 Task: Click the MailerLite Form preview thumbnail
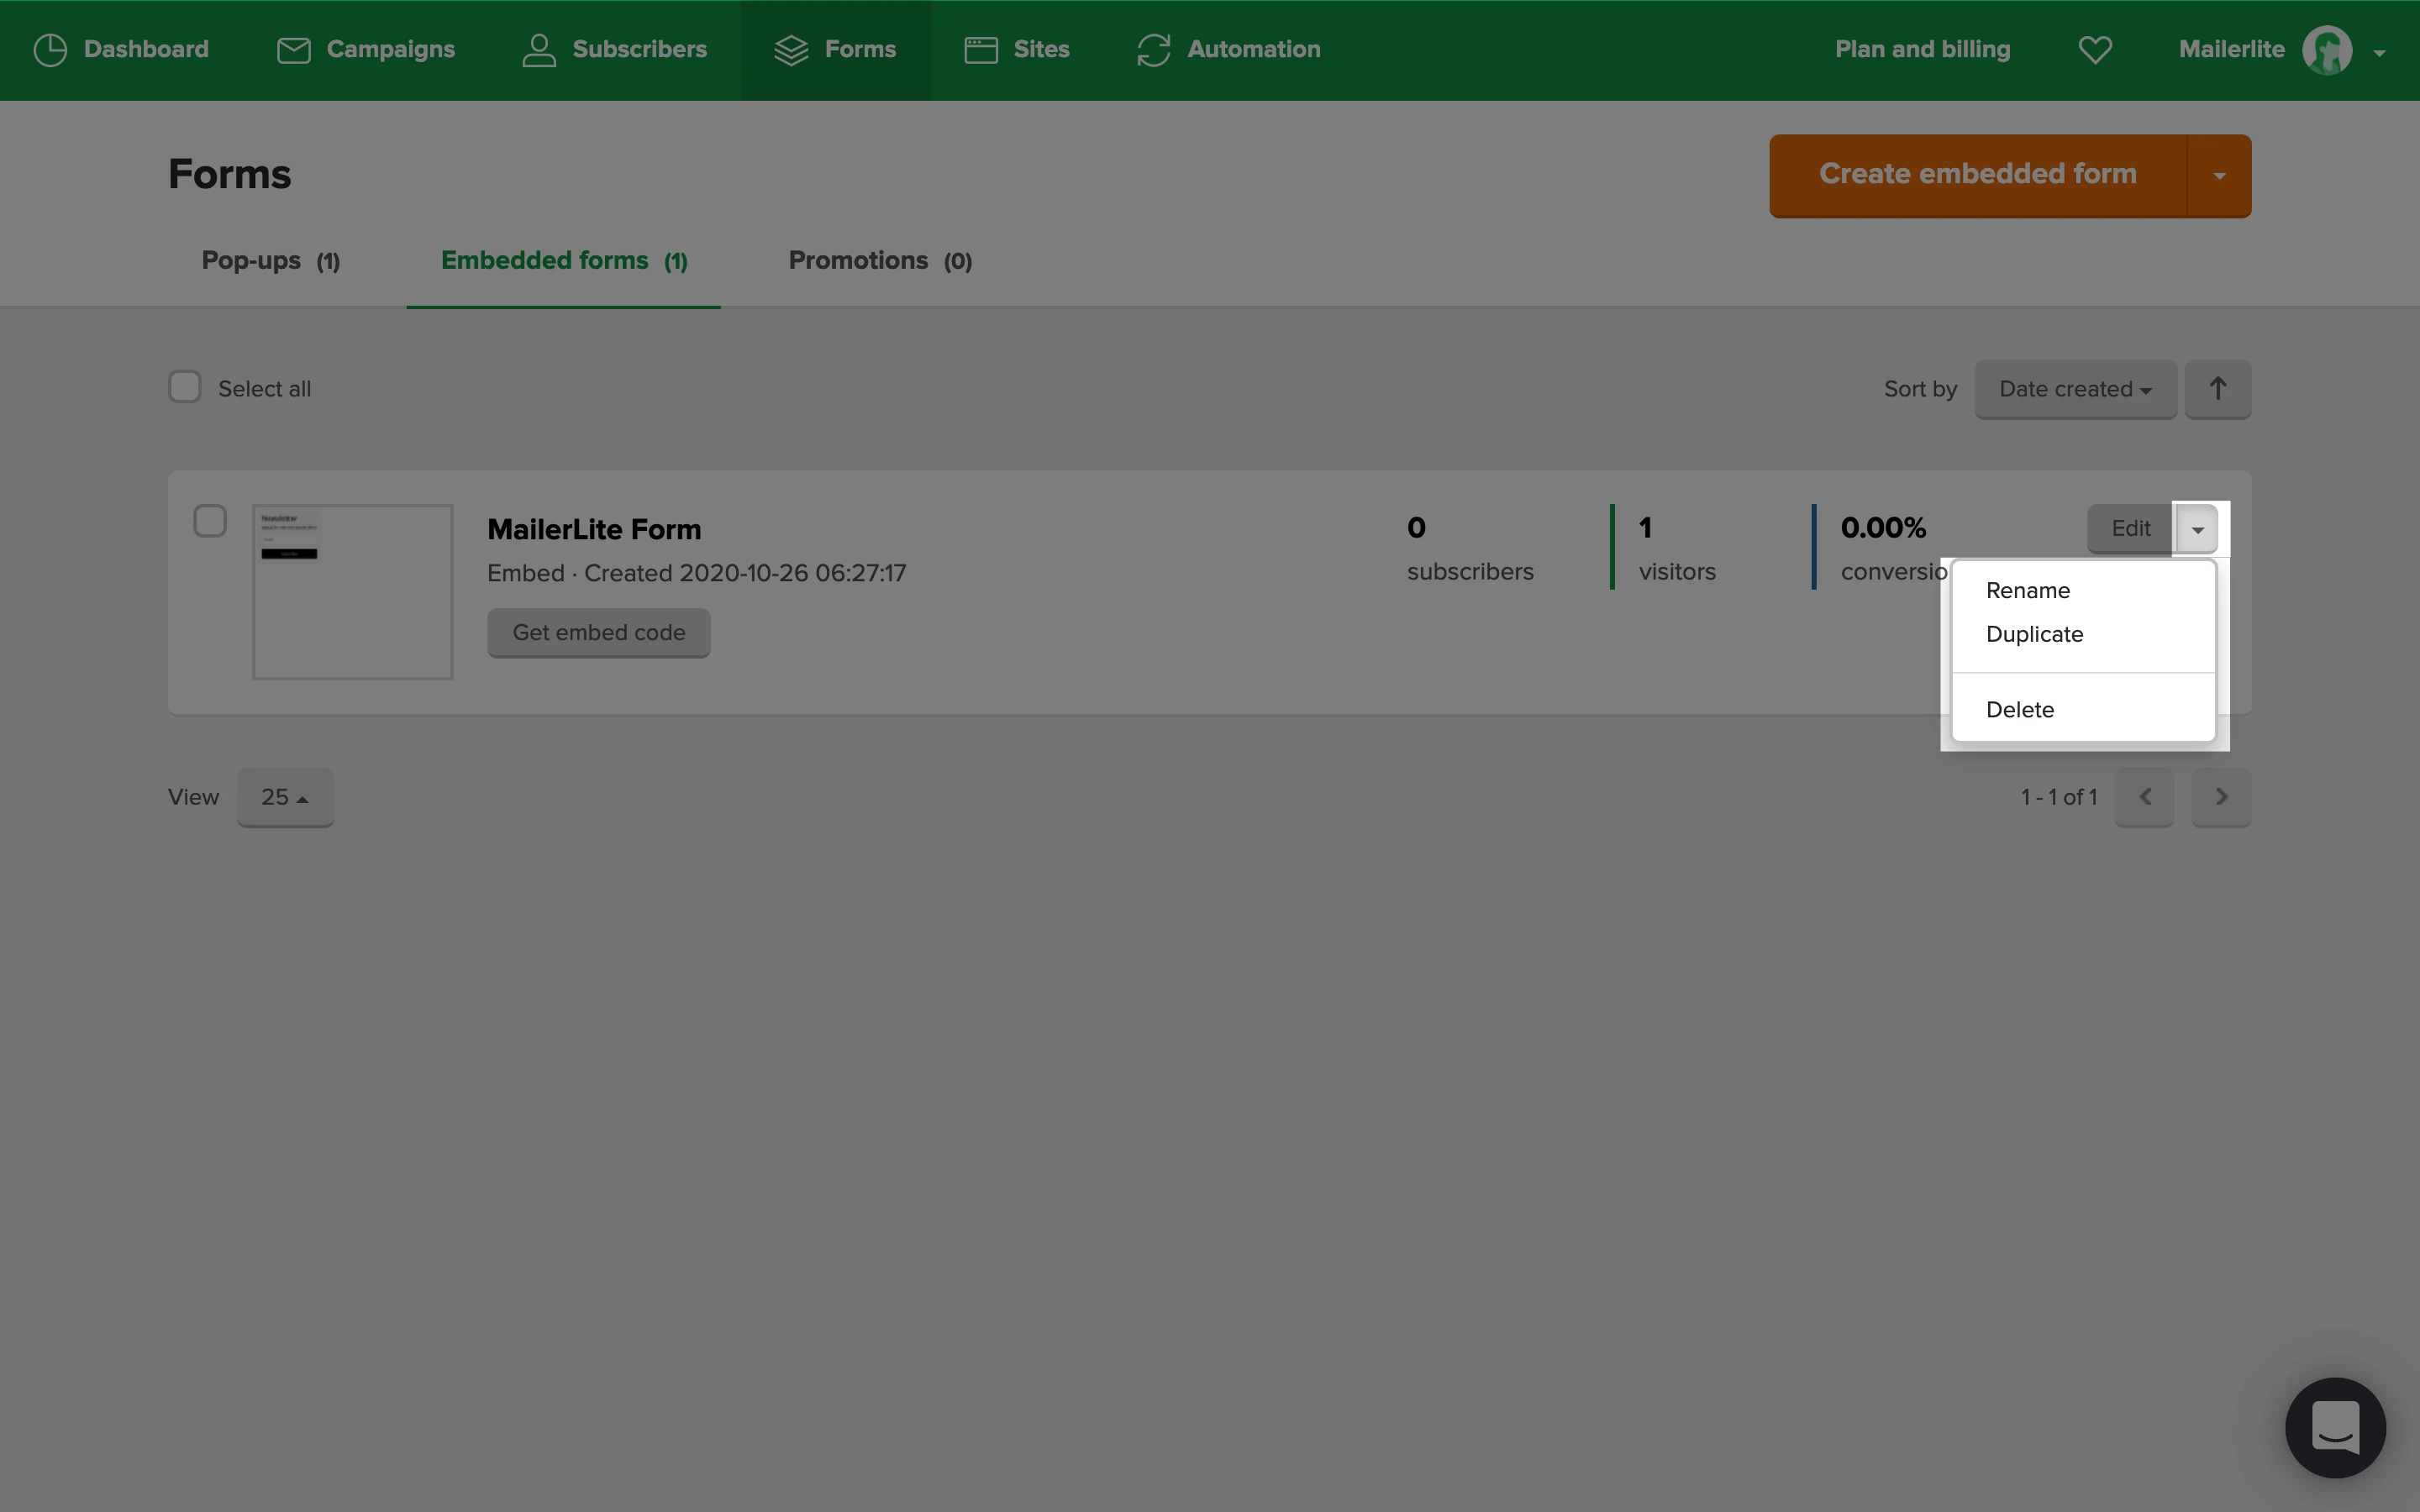352,592
